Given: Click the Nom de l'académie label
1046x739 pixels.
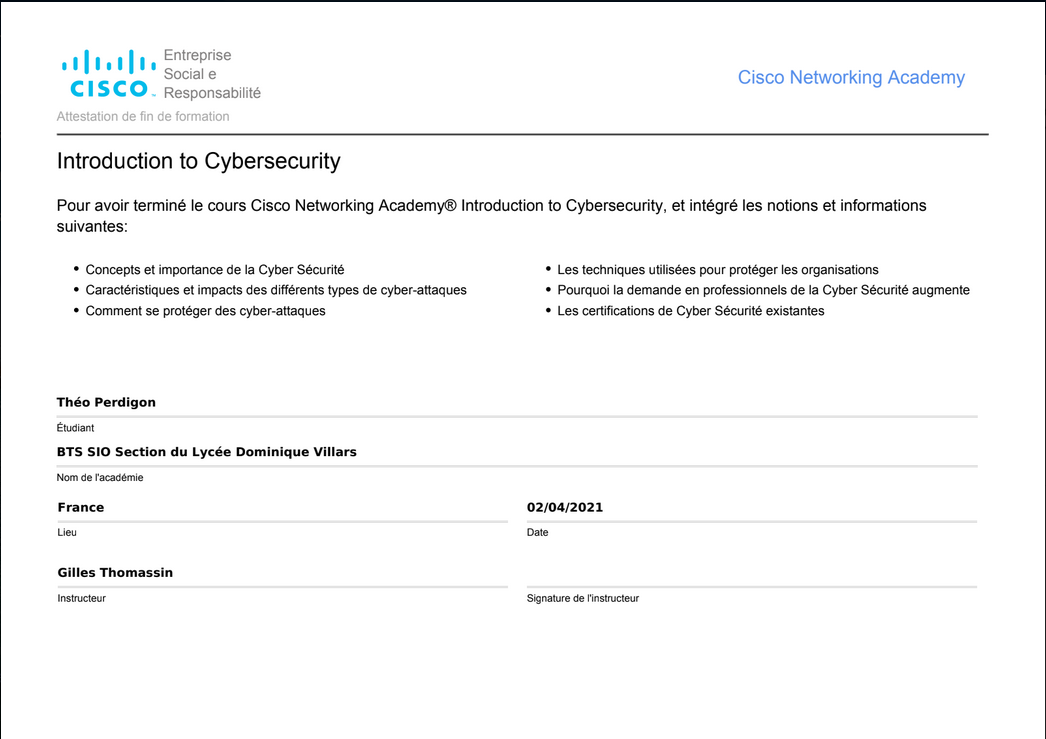Looking at the screenshot, I should (100, 478).
